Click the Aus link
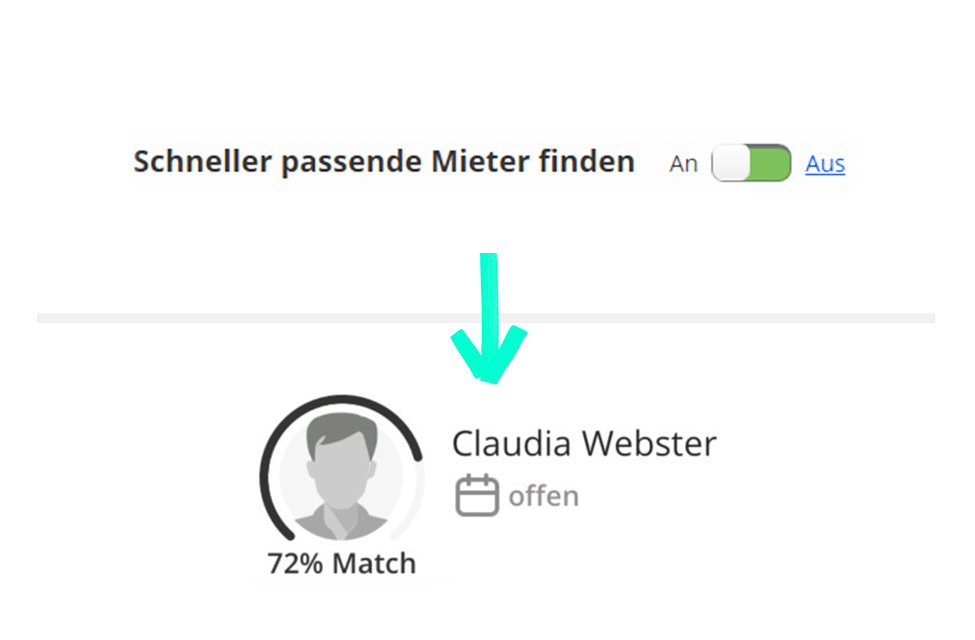Image resolution: width=975 pixels, height=640 pixels. [824, 164]
